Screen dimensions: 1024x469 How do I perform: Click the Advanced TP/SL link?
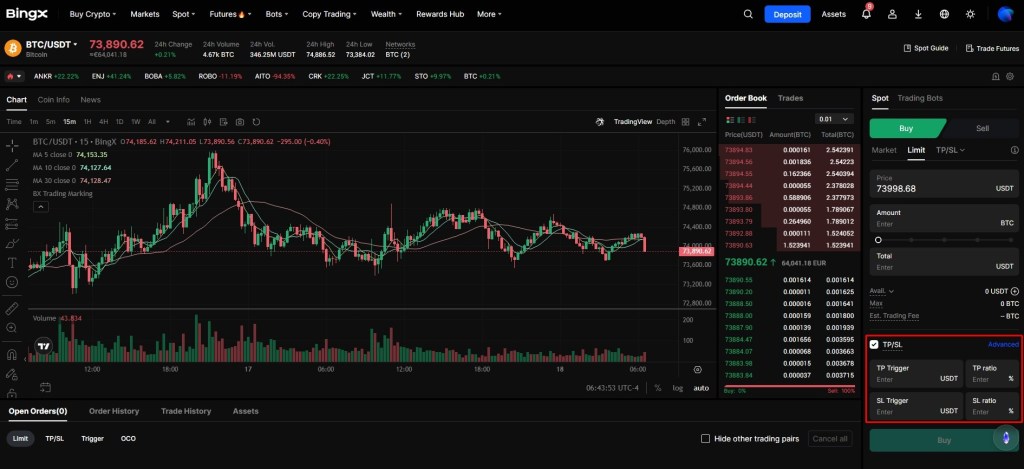point(1003,344)
